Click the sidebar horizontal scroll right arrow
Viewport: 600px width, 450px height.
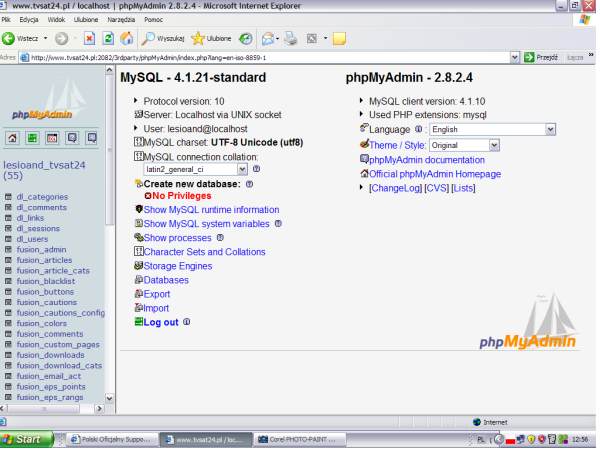pos(99,408)
